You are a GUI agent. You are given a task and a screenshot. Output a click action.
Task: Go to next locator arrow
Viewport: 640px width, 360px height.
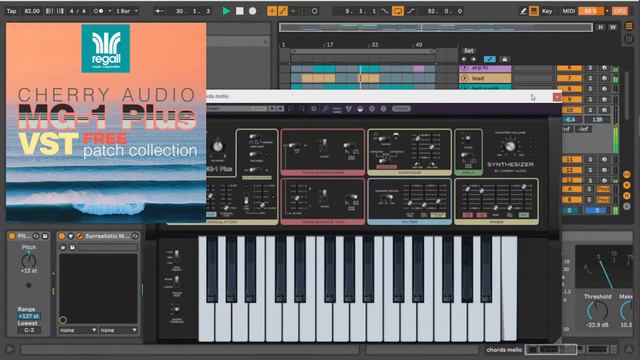(x=473, y=60)
